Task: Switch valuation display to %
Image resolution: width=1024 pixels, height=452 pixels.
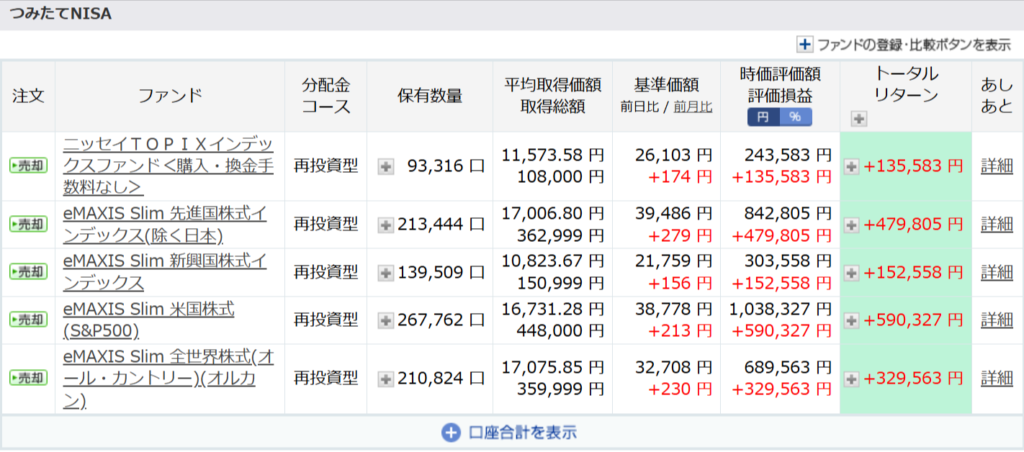Action: click(x=796, y=117)
